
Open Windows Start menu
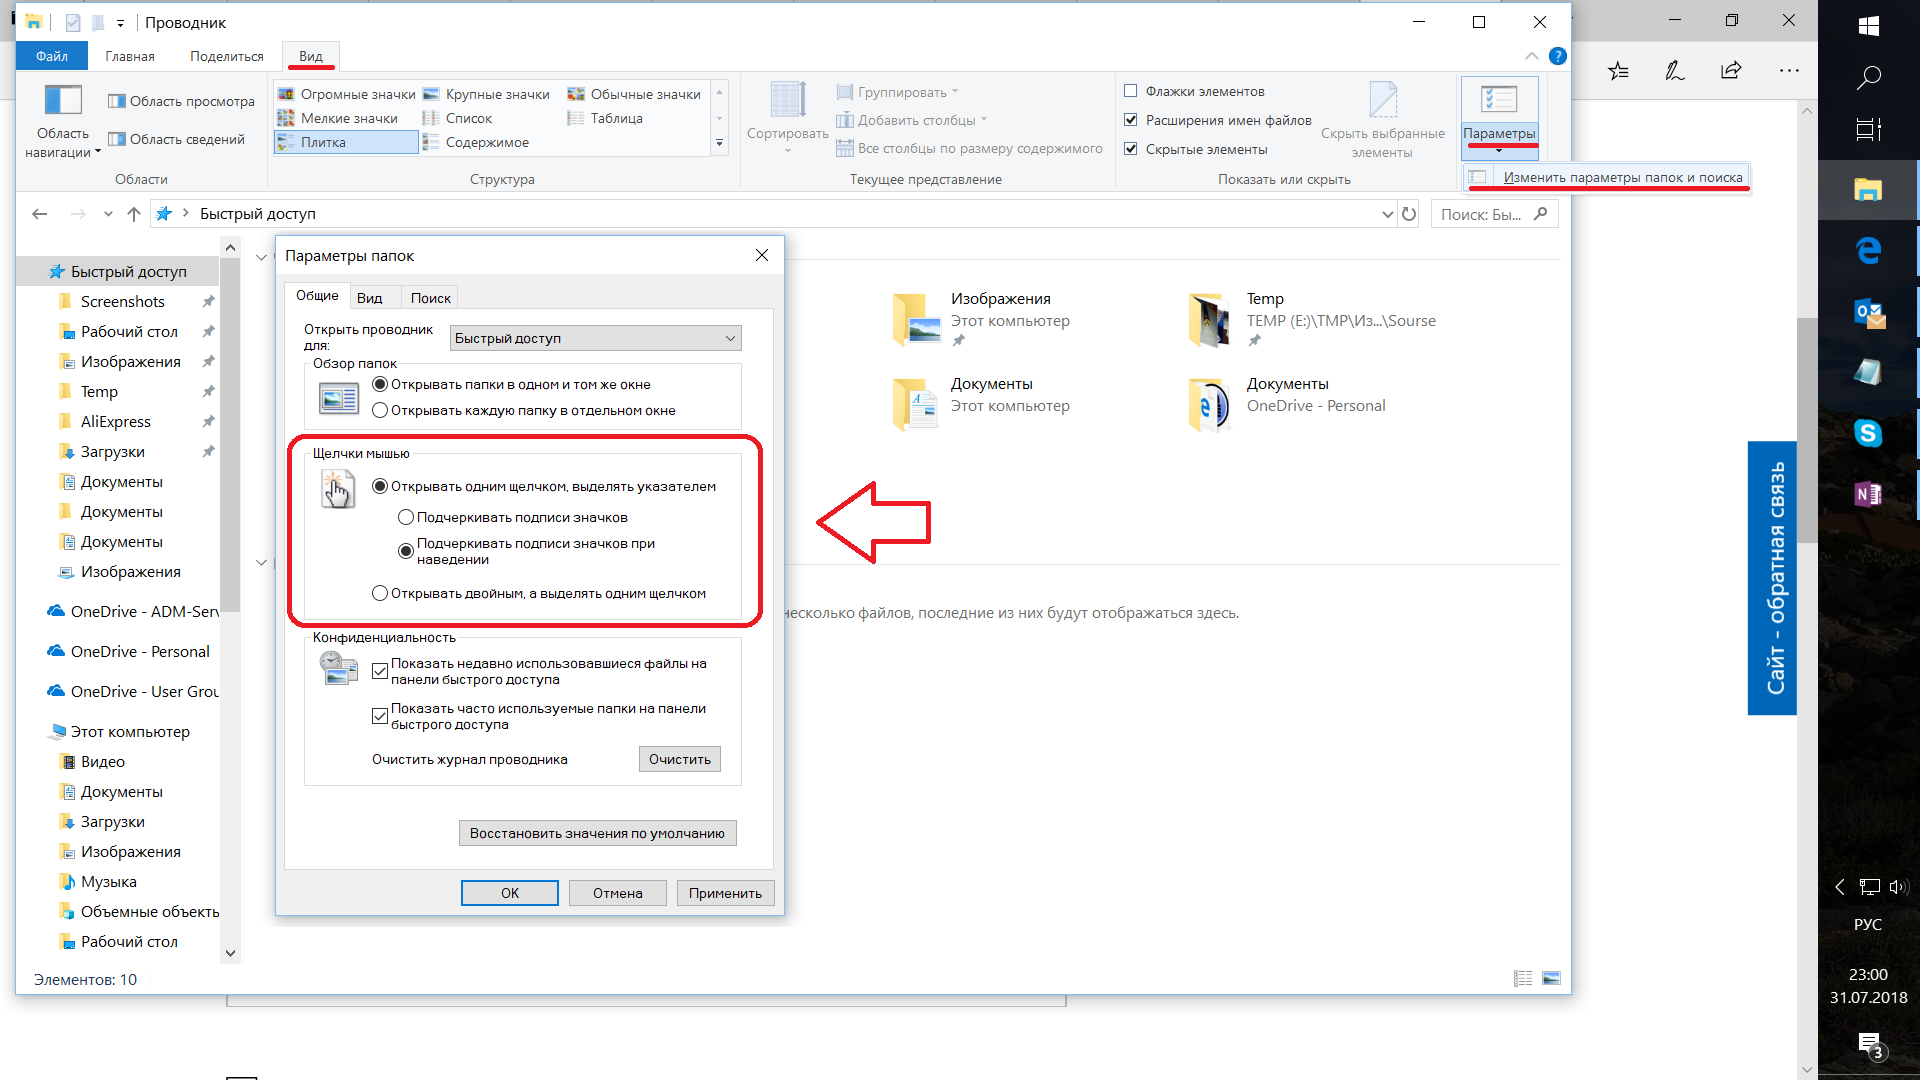tap(1868, 27)
